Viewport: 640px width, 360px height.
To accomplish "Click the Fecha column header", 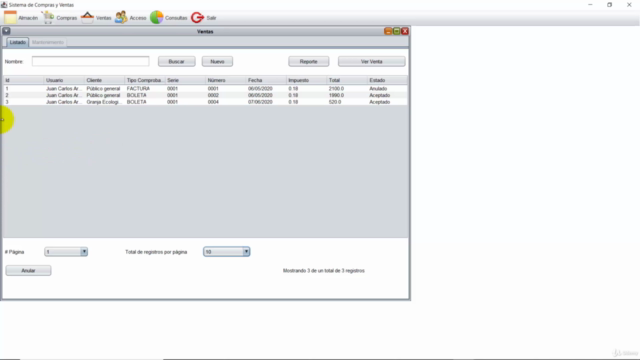I will coord(266,80).
